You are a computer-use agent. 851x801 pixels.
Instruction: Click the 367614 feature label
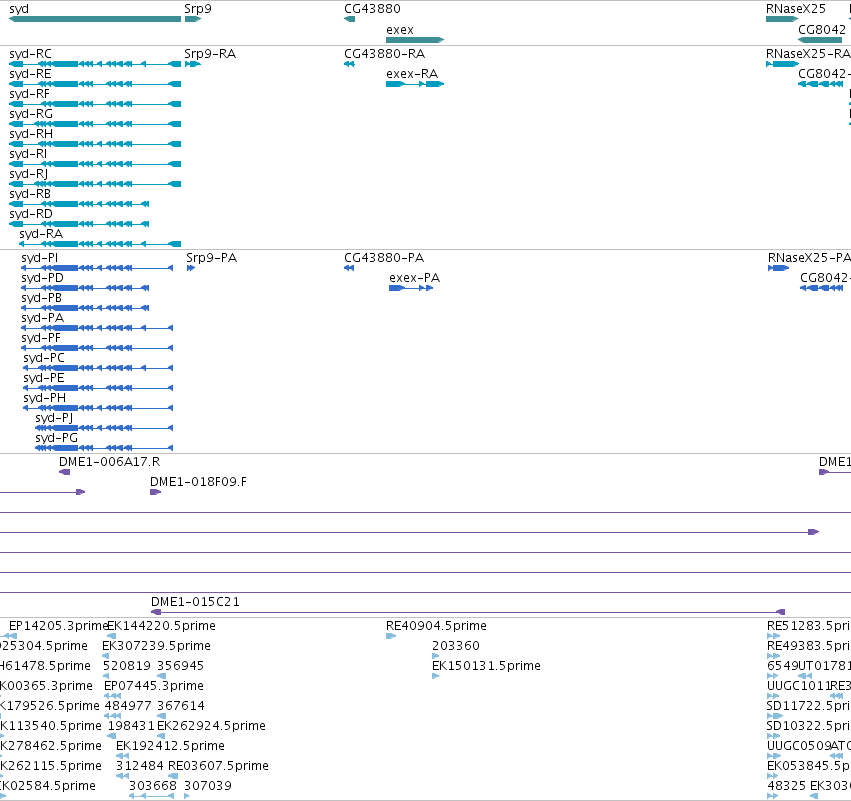[x=181, y=706]
